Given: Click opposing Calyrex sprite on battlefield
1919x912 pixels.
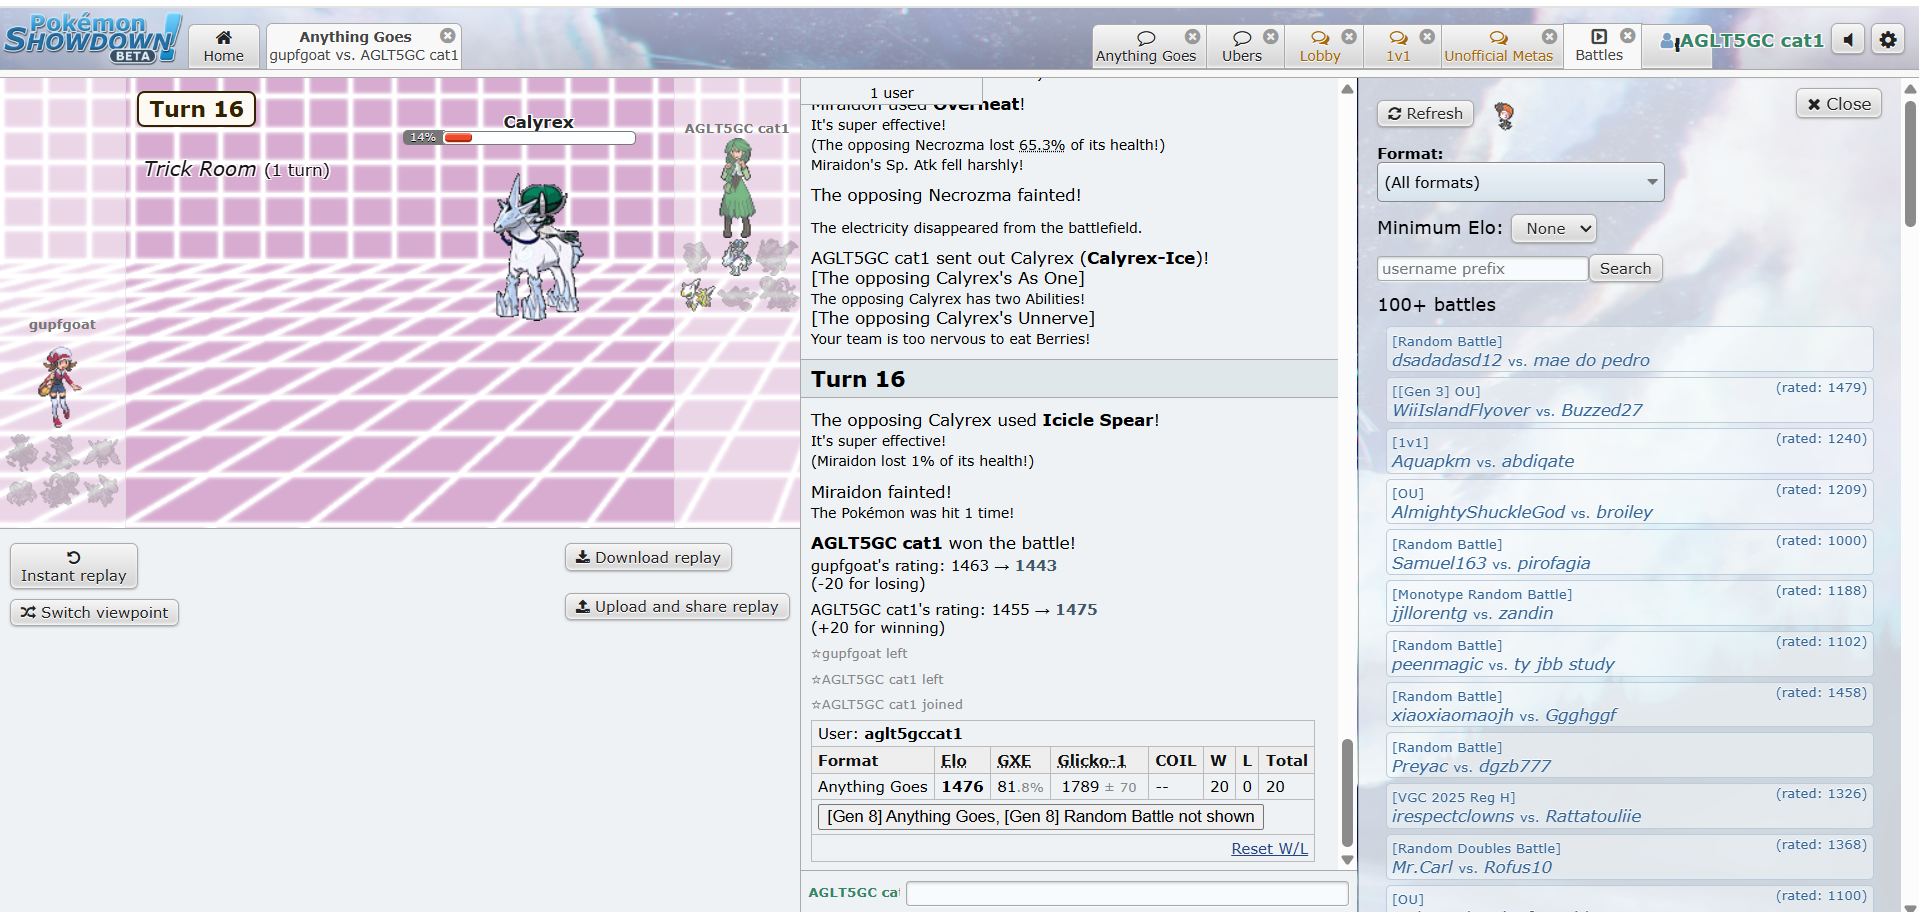Looking at the screenshot, I should pos(537,248).
